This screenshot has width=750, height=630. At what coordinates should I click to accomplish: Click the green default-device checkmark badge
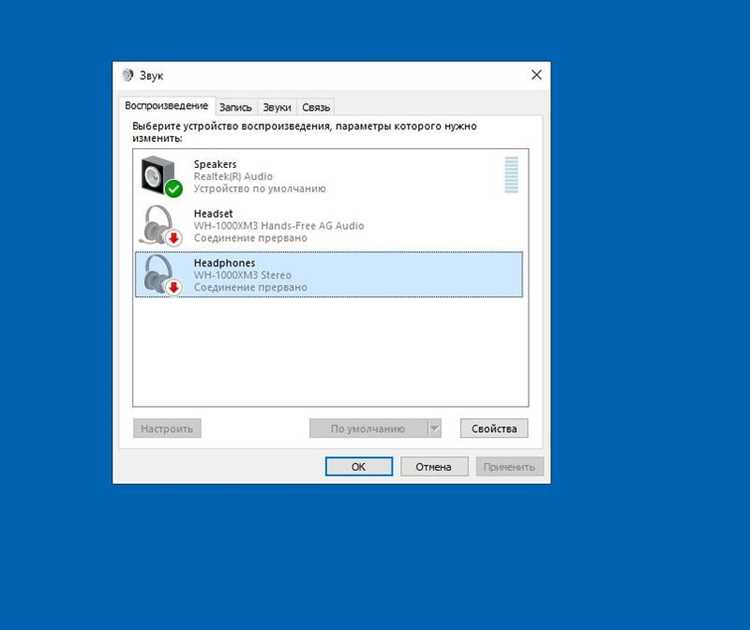pos(174,188)
